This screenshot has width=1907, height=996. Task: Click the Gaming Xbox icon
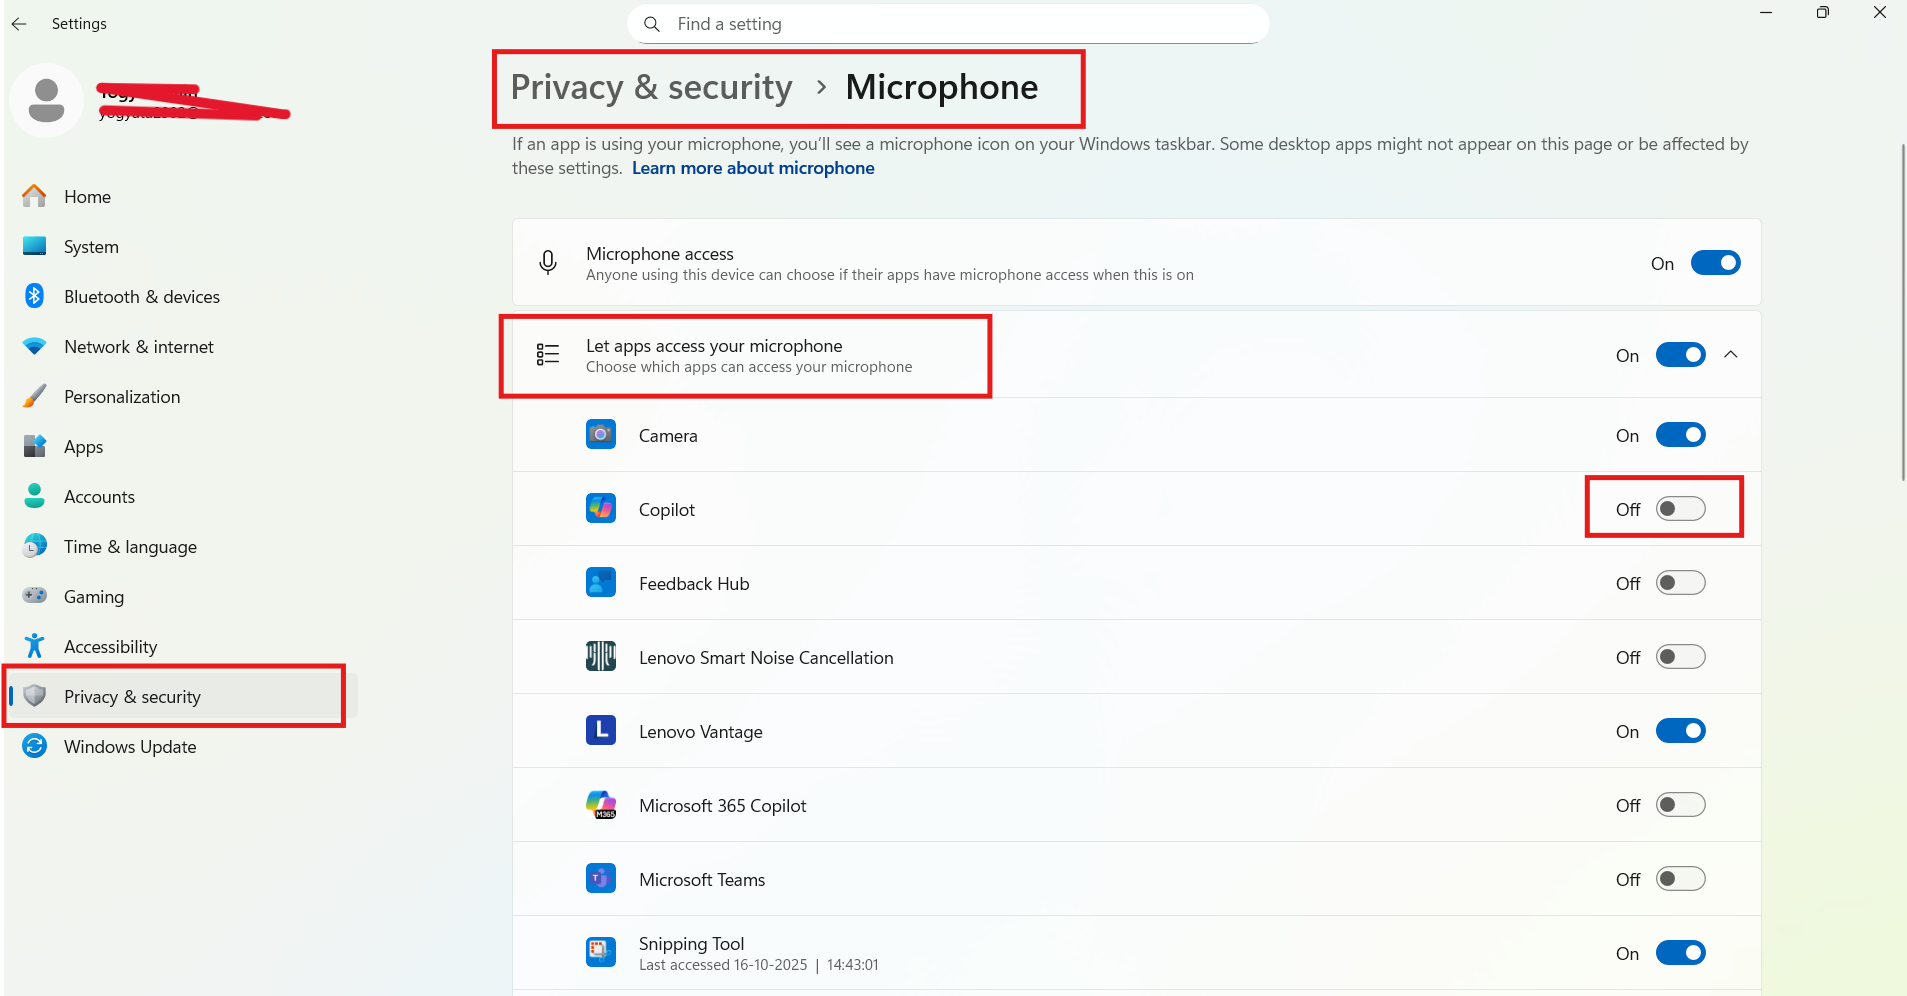tap(34, 596)
